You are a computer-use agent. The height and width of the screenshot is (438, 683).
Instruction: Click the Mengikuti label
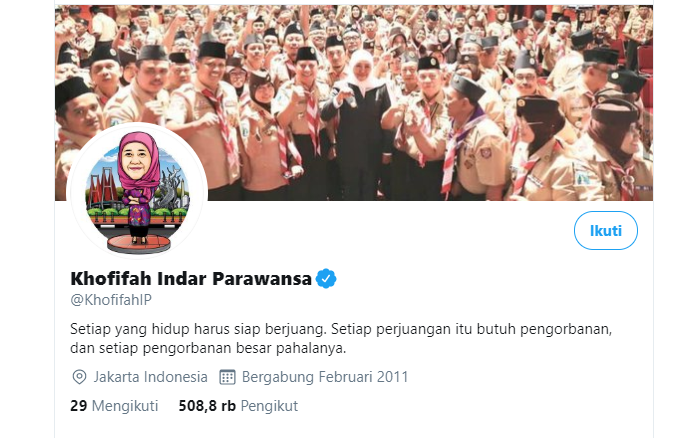click(125, 406)
